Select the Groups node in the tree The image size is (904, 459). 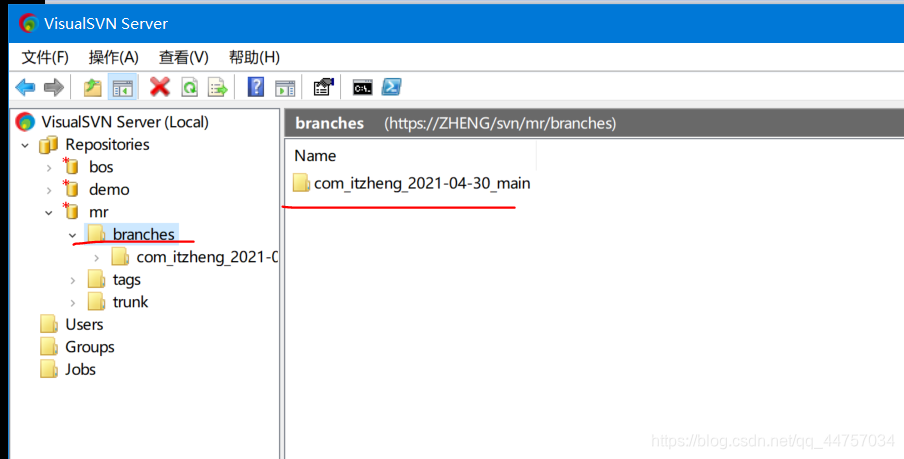pyautogui.click(x=90, y=347)
